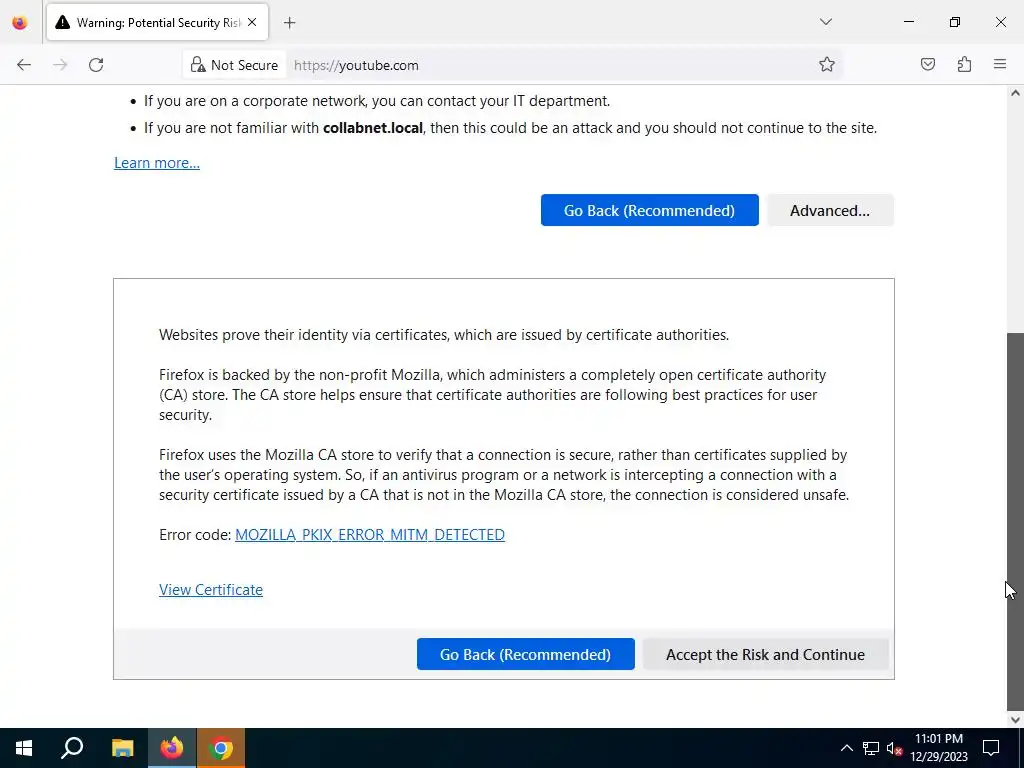1024x768 pixels.
Task: Close the Warning: Potential Security Risk tab
Action: [252, 22]
